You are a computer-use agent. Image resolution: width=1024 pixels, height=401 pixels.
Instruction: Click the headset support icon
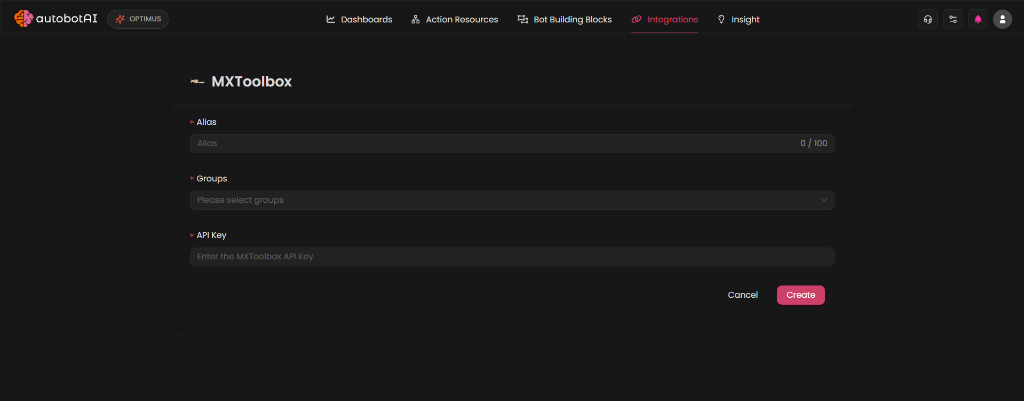pyautogui.click(x=927, y=19)
